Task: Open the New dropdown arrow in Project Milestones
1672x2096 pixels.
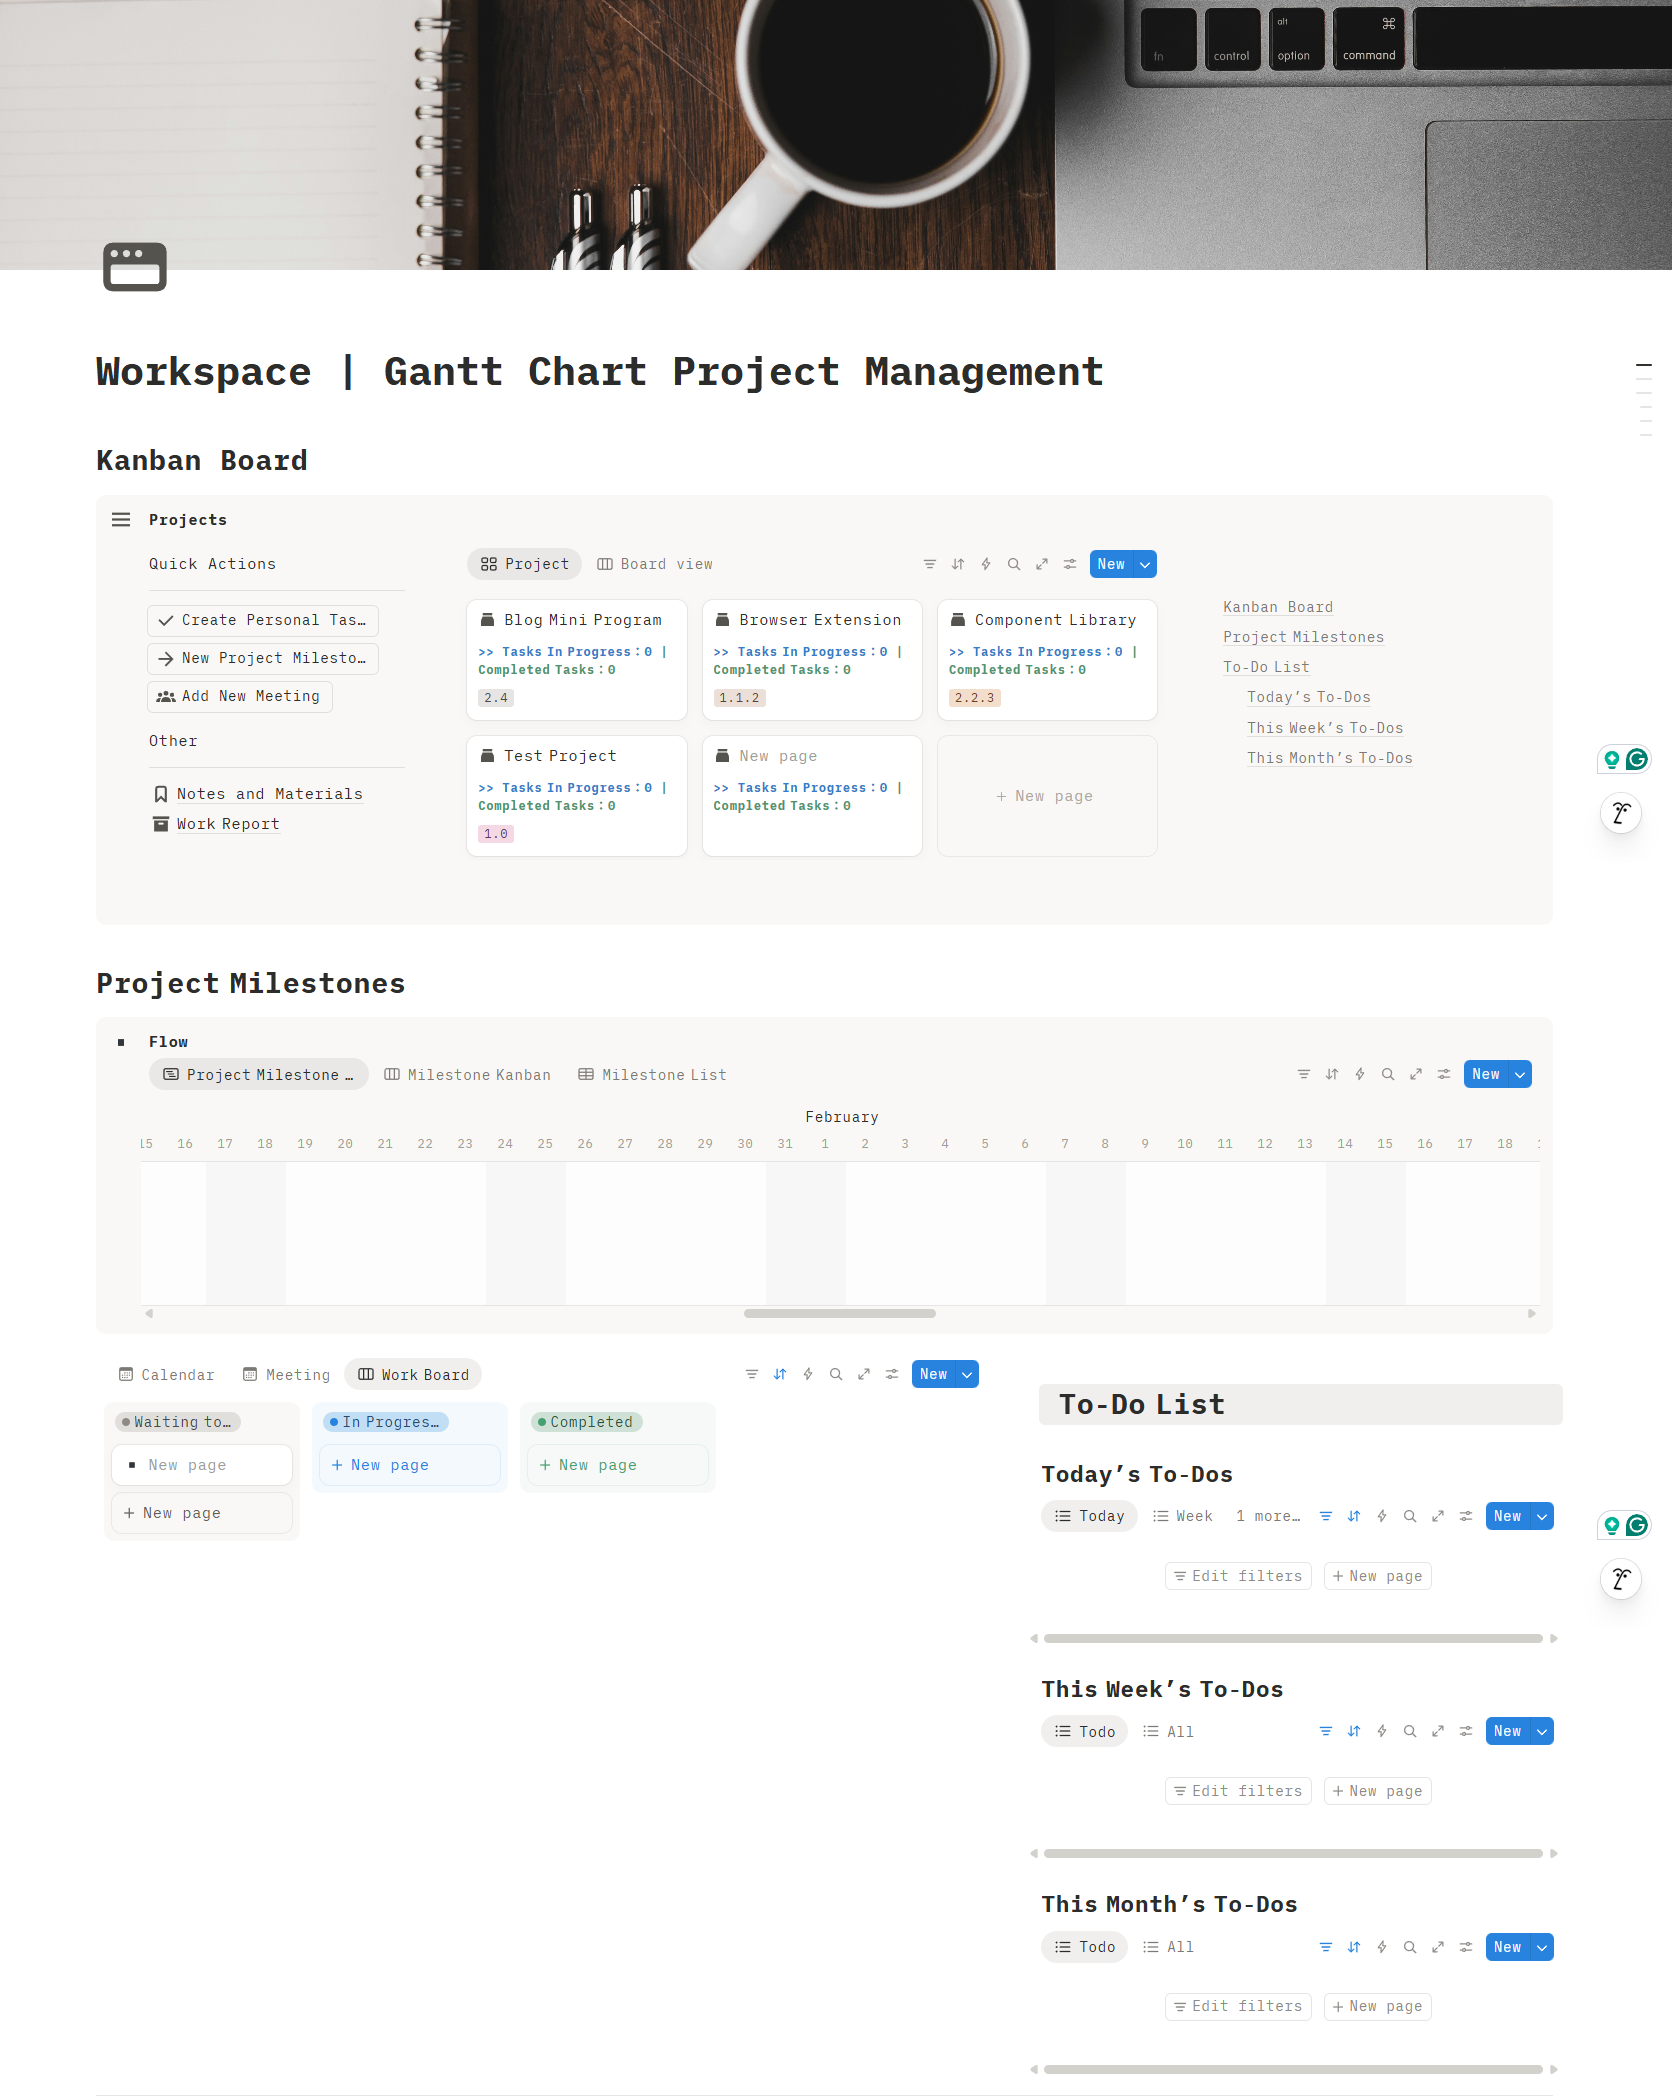Action: click(1520, 1074)
